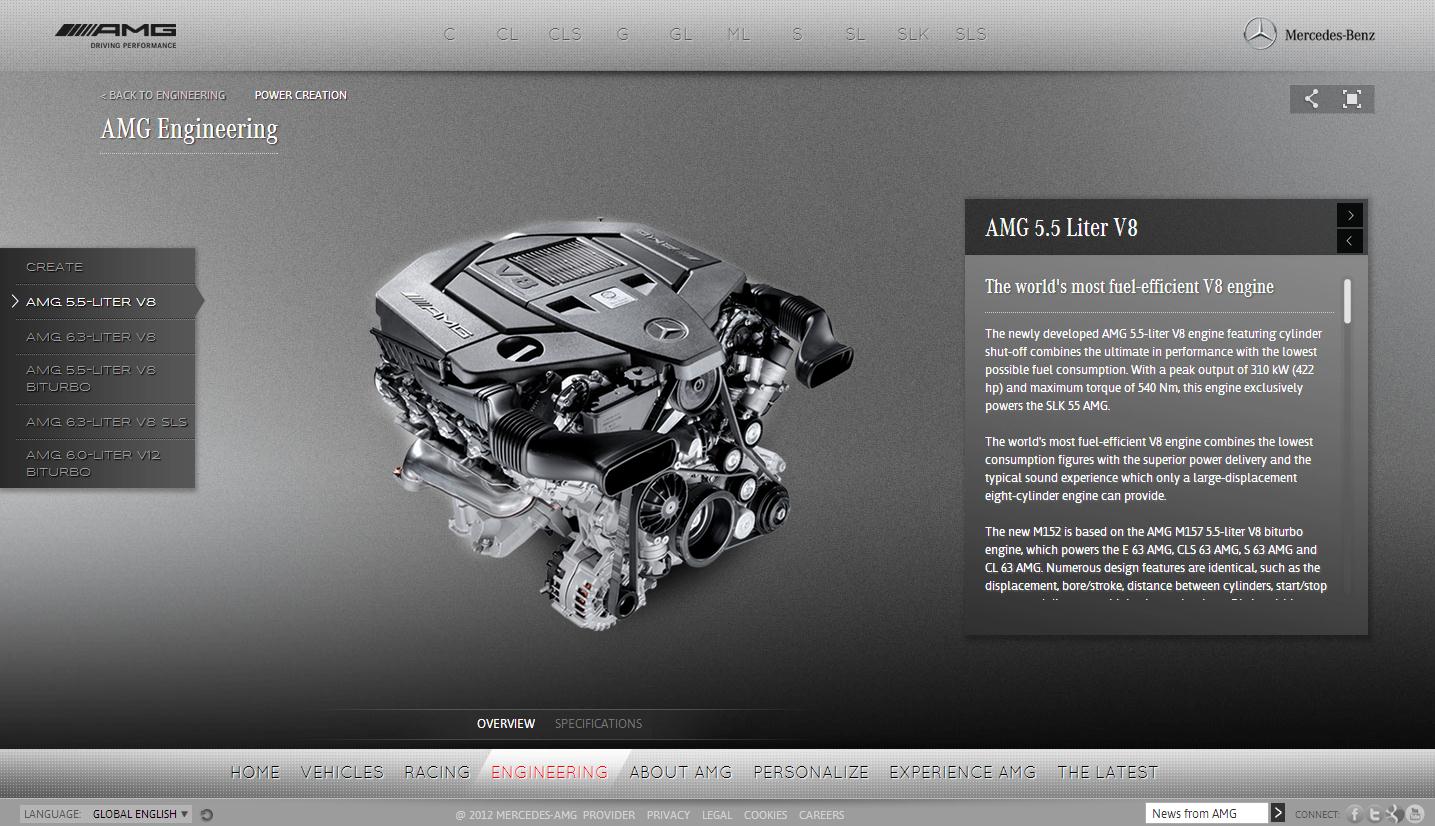Open Experience AMG in bottom navigation
This screenshot has height=826, width=1435.
[963, 772]
